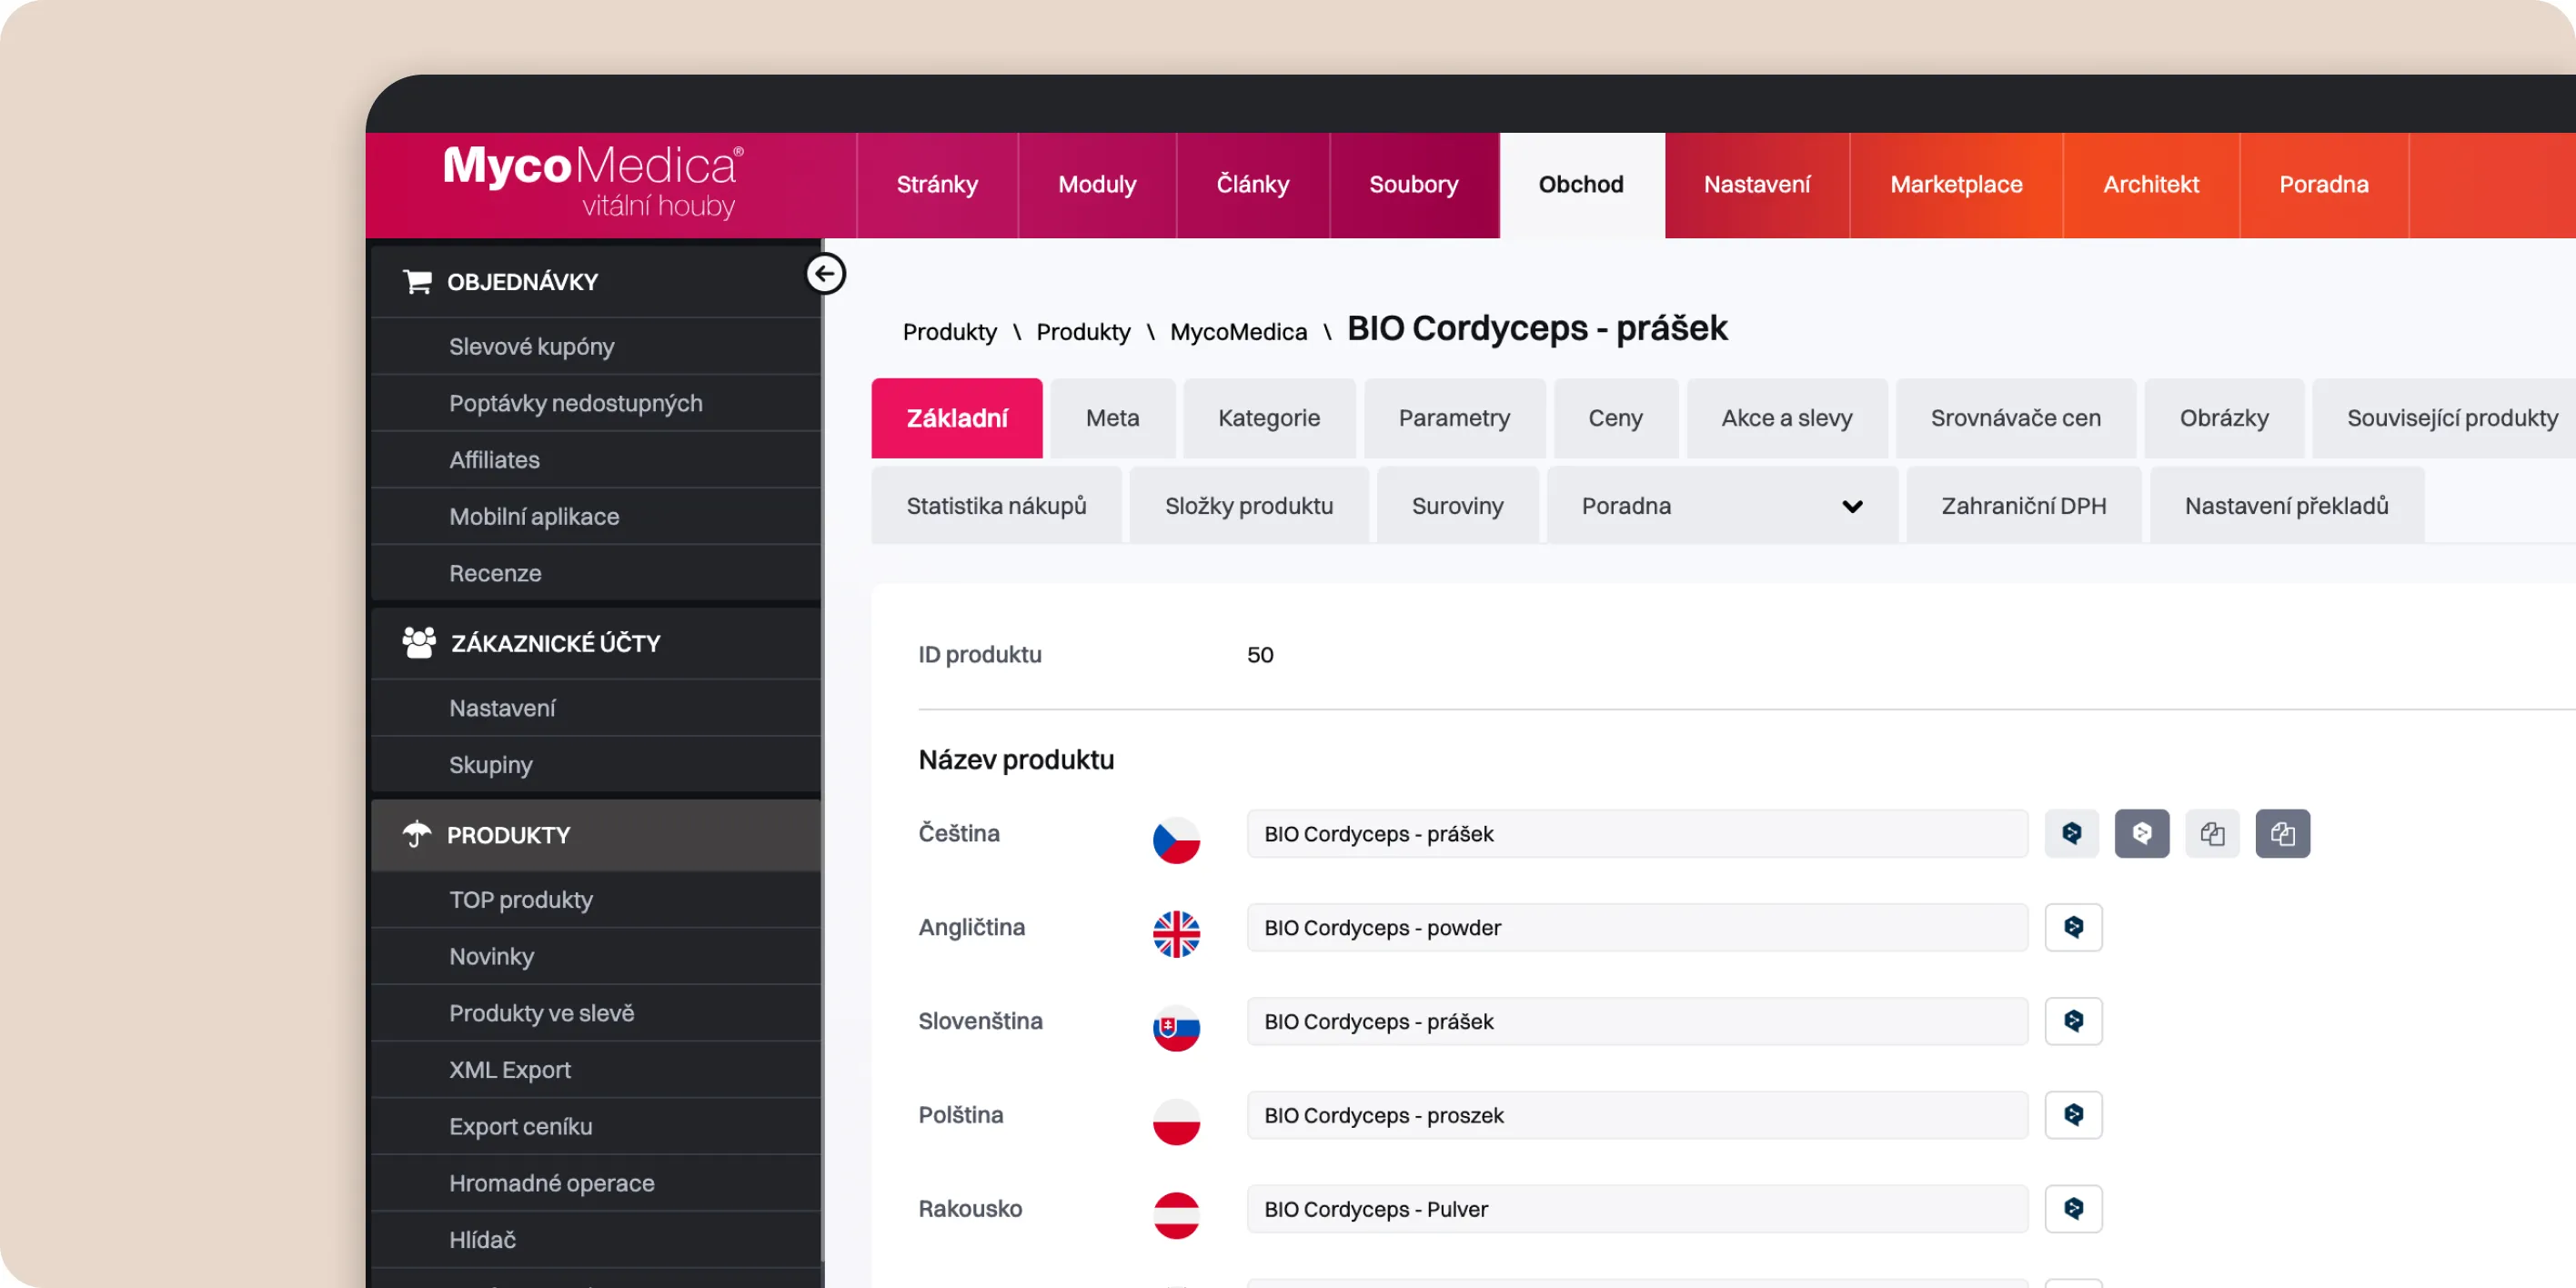Open the Zahraniční DPH tab
Viewport: 2576px width, 1288px height.
pyautogui.click(x=2024, y=506)
